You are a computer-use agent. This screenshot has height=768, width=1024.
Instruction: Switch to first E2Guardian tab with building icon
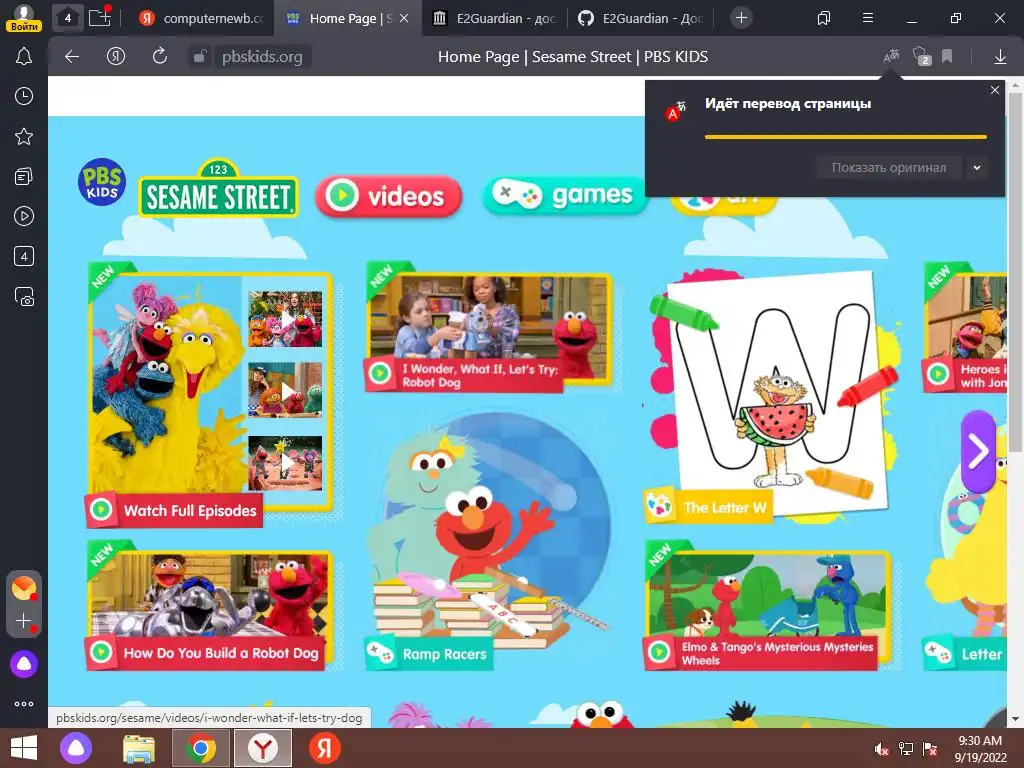[494, 18]
